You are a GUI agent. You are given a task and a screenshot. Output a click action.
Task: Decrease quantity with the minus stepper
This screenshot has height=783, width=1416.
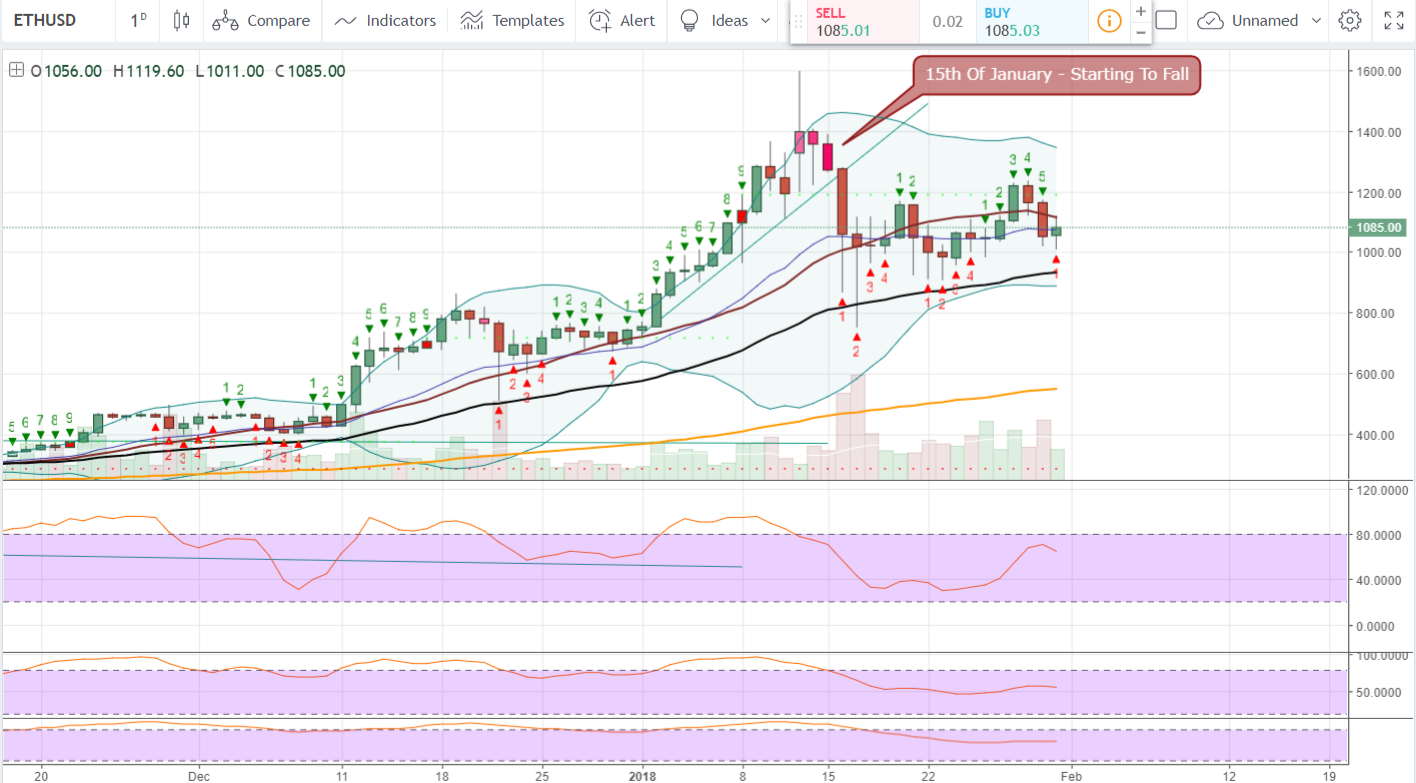point(1141,32)
